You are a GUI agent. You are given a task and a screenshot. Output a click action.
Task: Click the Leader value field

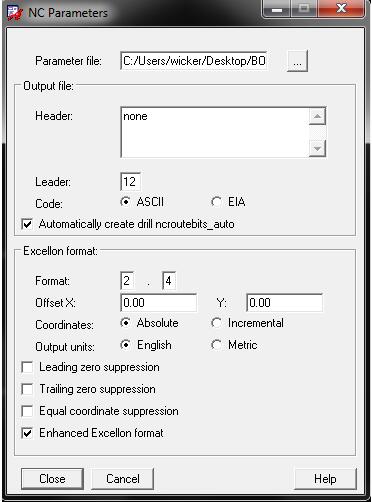click(x=130, y=182)
